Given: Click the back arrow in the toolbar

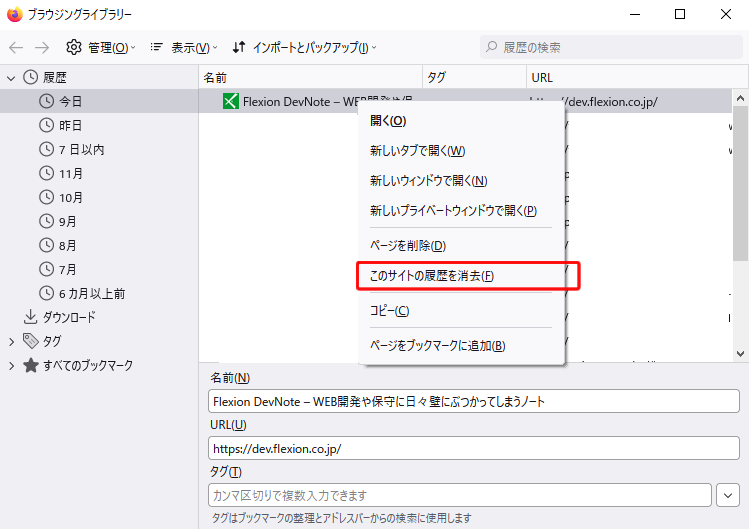Looking at the screenshot, I should point(16,47).
